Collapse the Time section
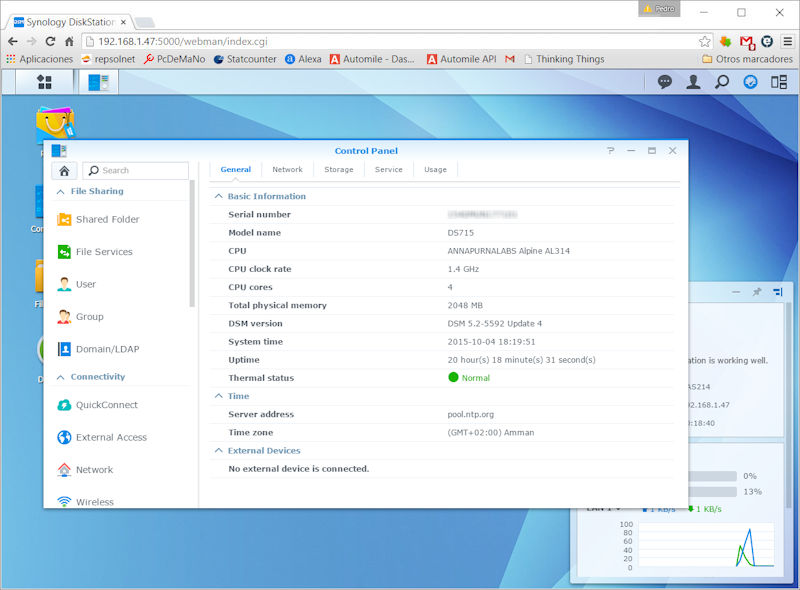Viewport: 800px width, 590px height. [218, 396]
